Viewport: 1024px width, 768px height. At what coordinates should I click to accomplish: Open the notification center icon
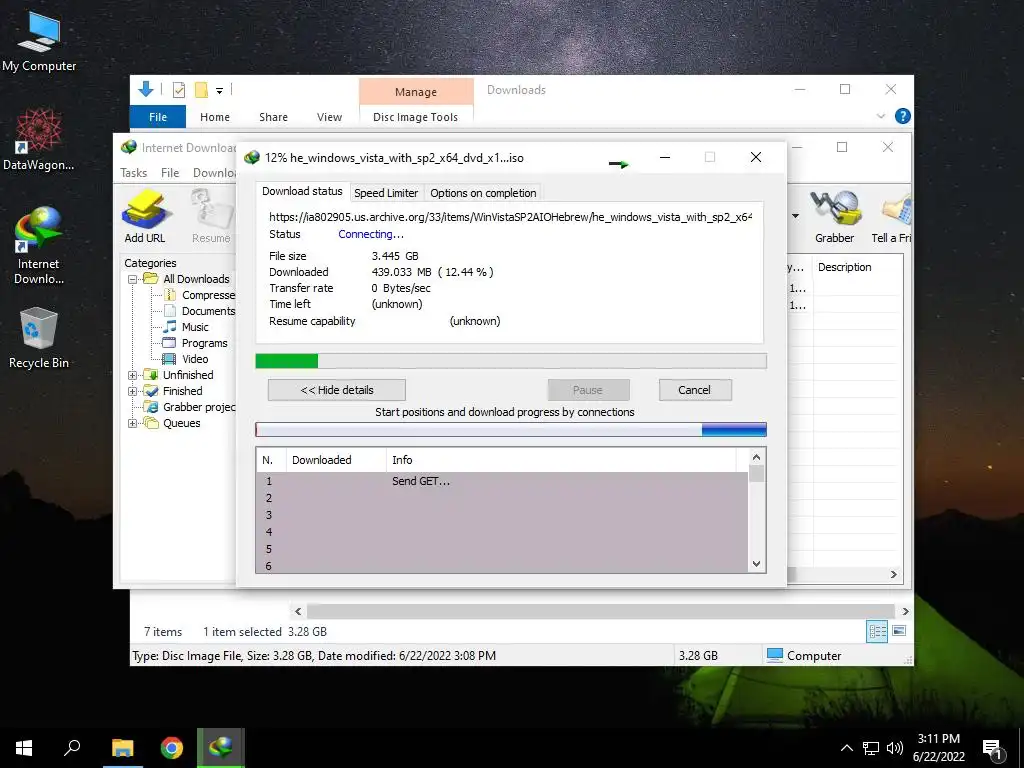point(993,748)
